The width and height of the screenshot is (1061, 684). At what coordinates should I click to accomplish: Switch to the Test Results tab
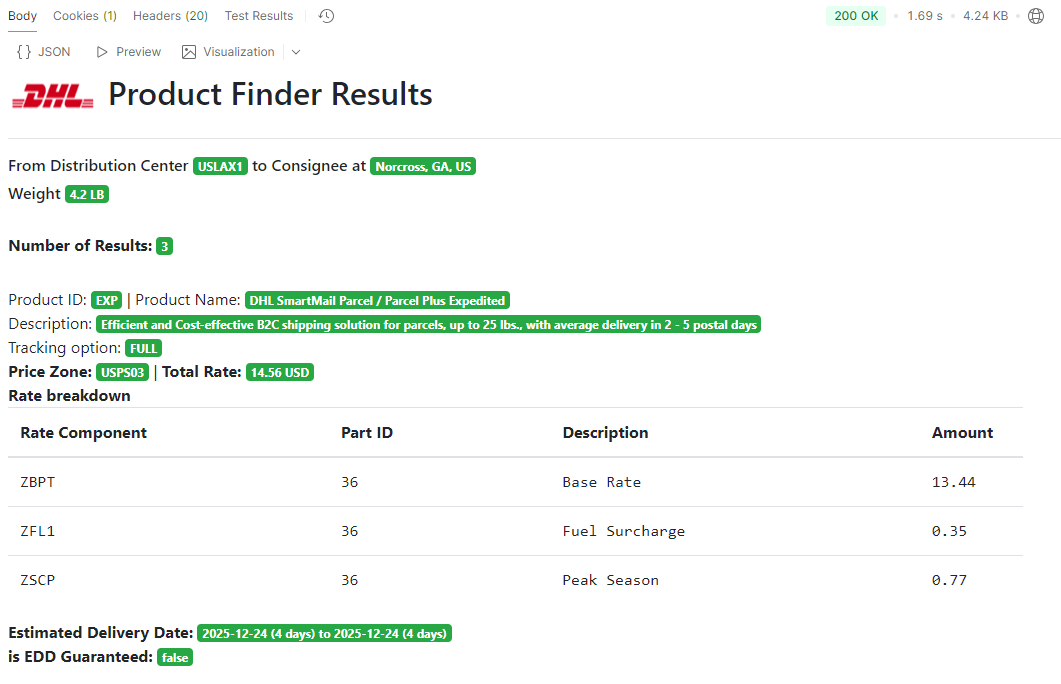pyautogui.click(x=259, y=16)
